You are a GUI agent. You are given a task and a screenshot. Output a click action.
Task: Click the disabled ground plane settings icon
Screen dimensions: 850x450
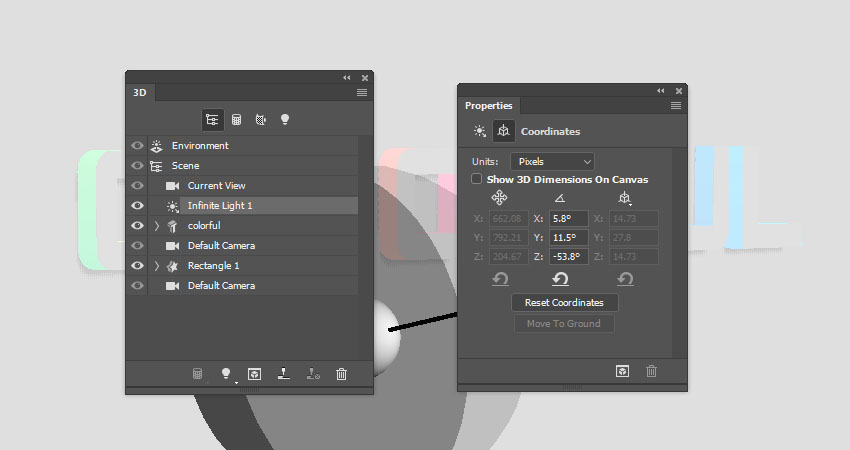tap(313, 374)
